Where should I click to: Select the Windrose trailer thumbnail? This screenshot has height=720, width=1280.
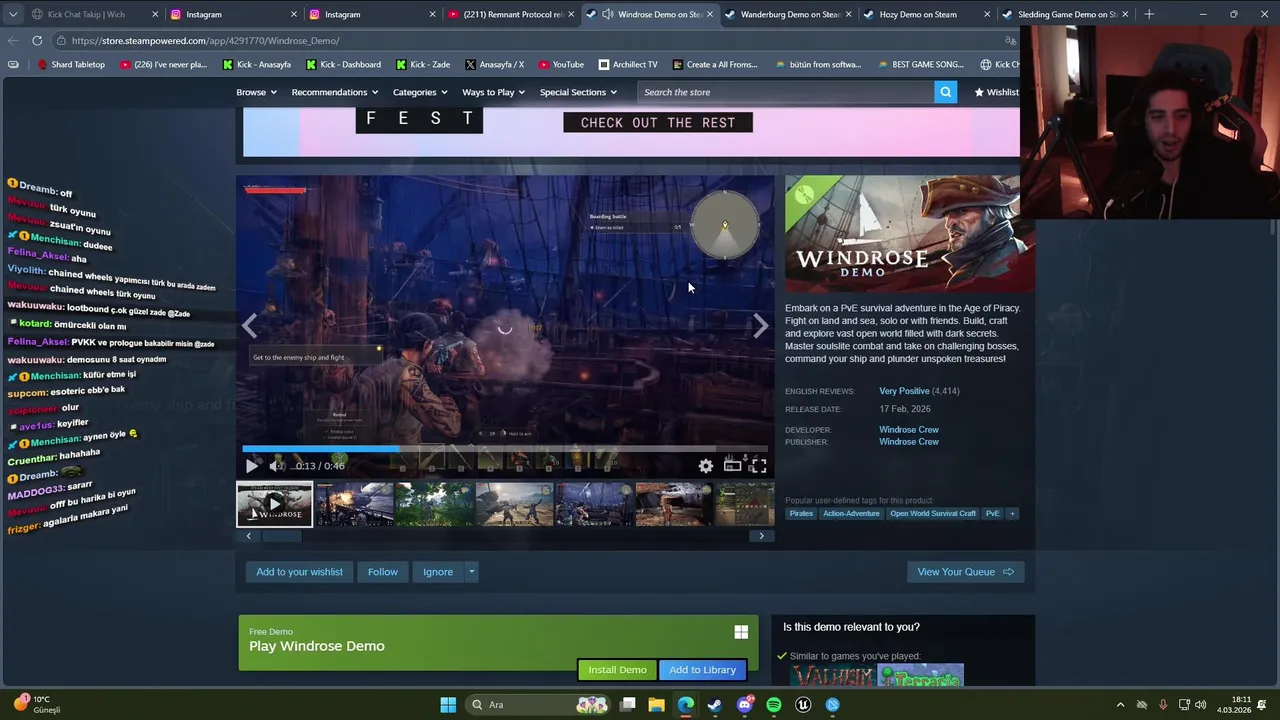point(274,504)
